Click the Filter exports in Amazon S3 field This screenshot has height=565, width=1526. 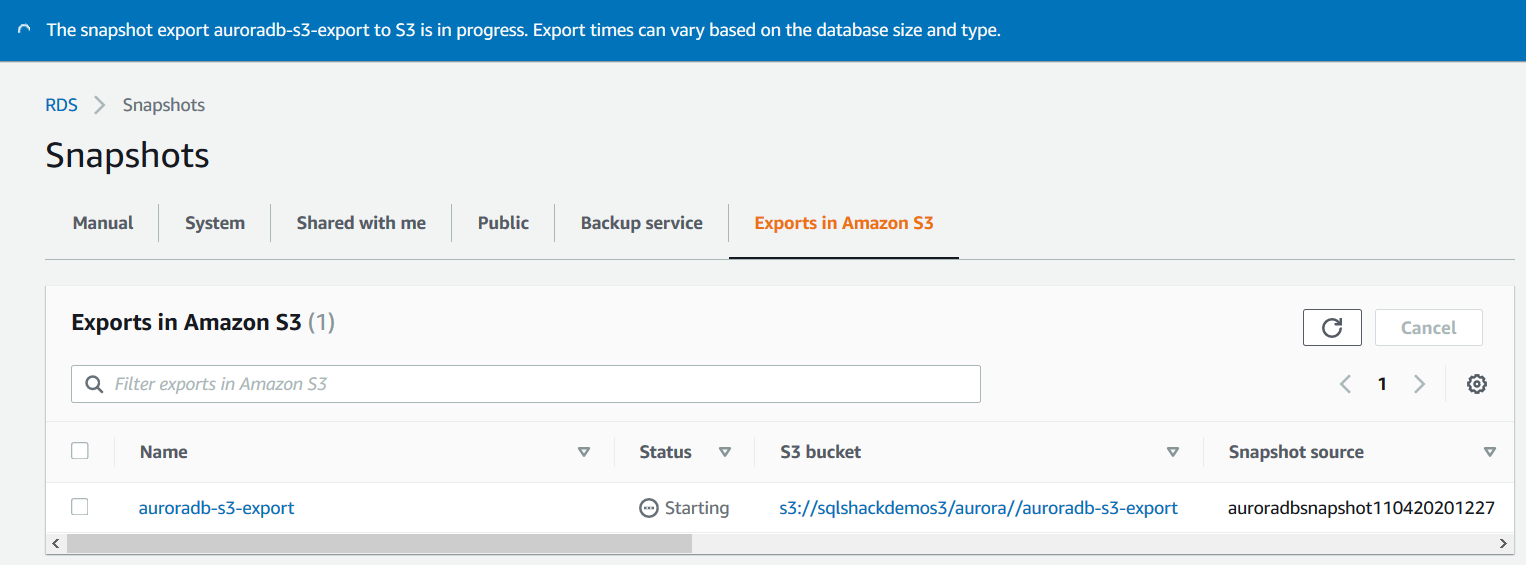pos(540,384)
